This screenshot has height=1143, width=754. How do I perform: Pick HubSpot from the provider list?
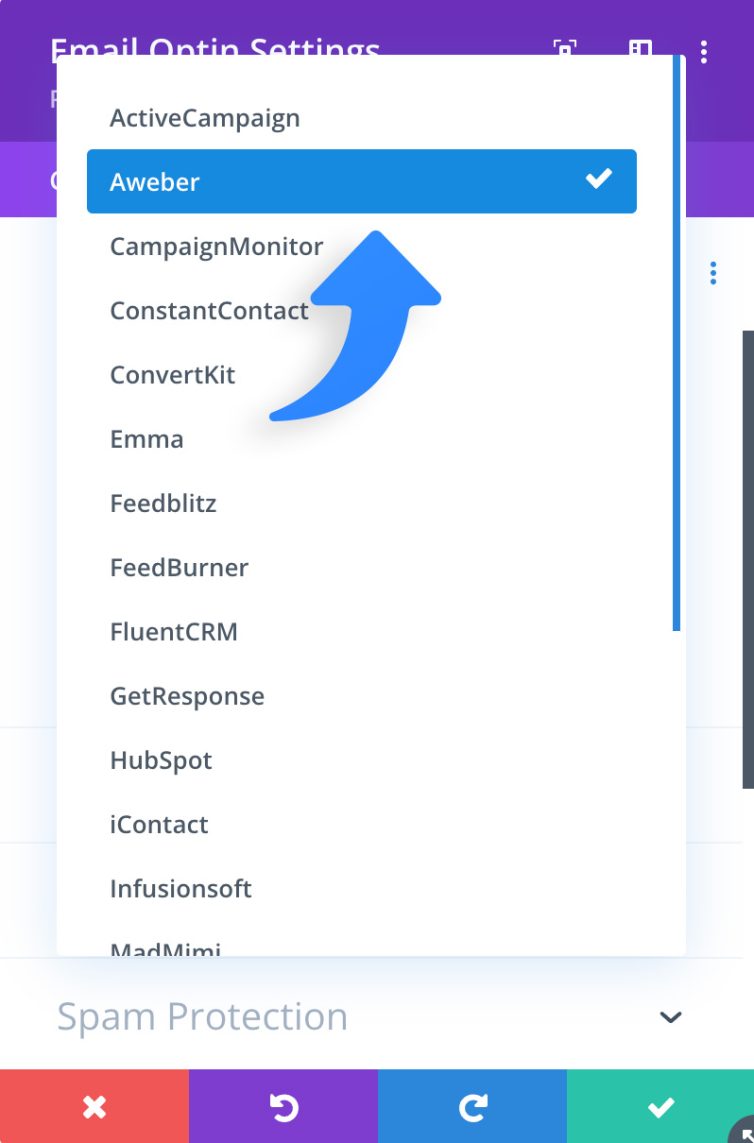coord(161,760)
